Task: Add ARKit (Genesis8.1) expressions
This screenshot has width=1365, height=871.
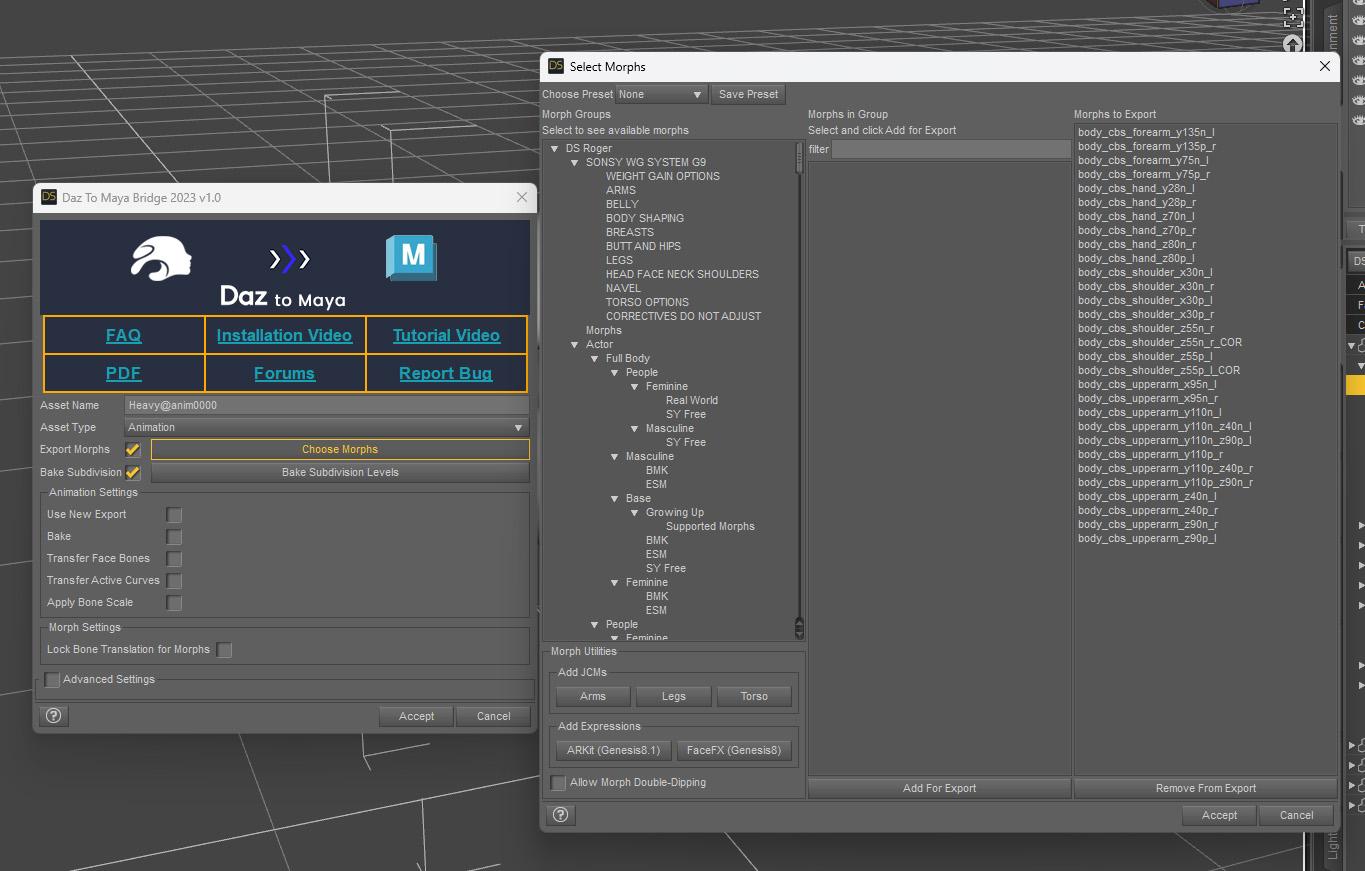Action: (x=613, y=750)
